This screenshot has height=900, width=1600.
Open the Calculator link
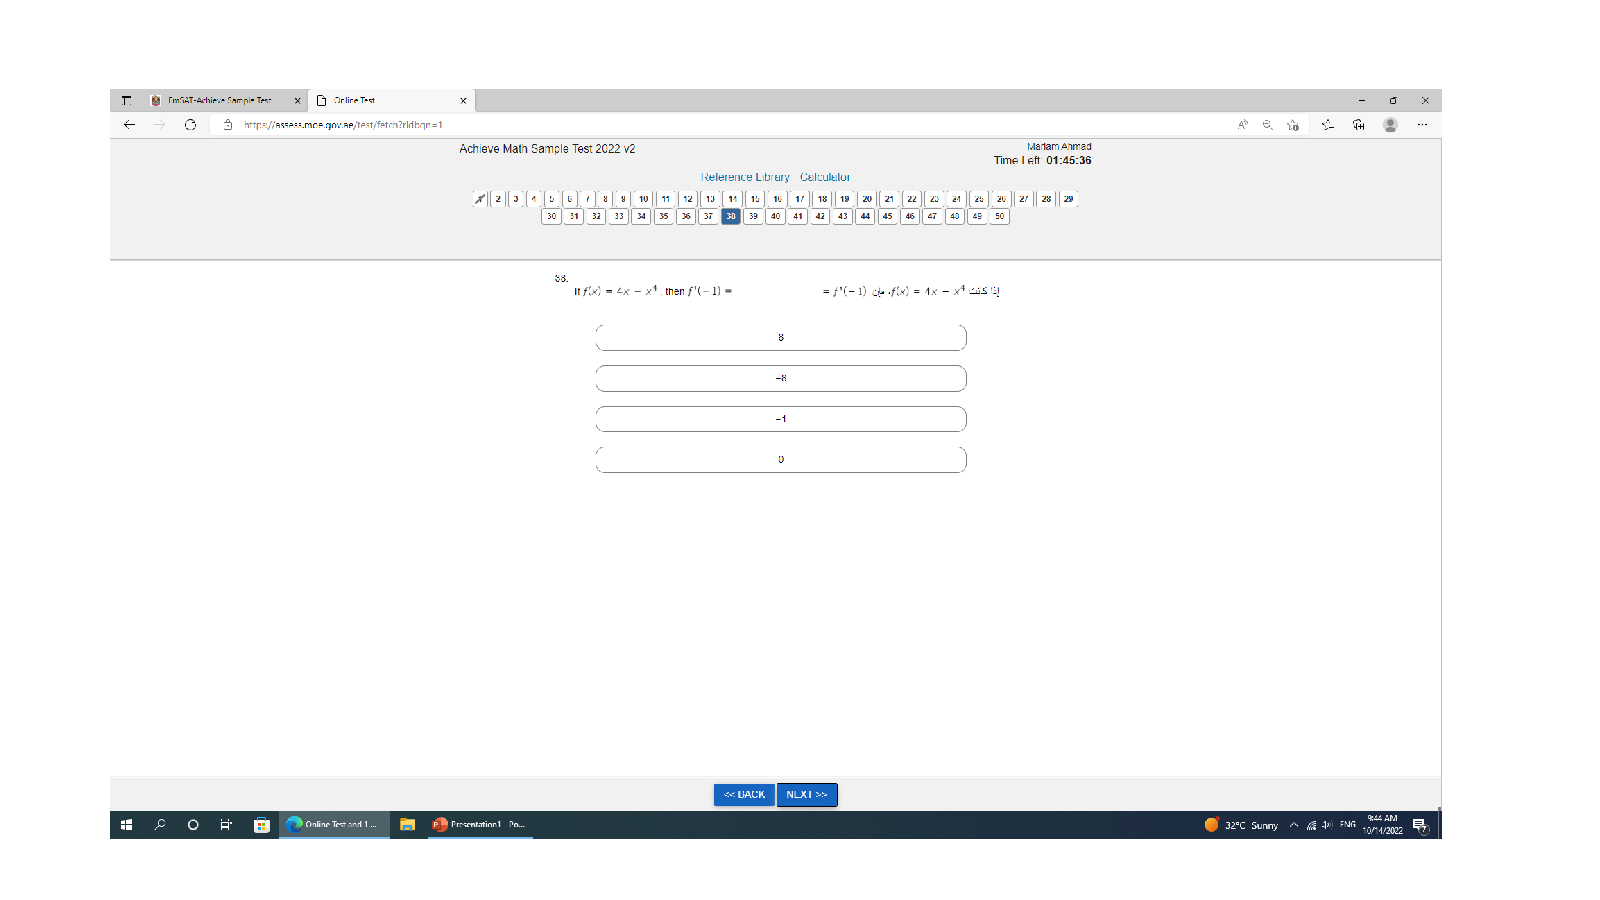pyautogui.click(x=825, y=177)
